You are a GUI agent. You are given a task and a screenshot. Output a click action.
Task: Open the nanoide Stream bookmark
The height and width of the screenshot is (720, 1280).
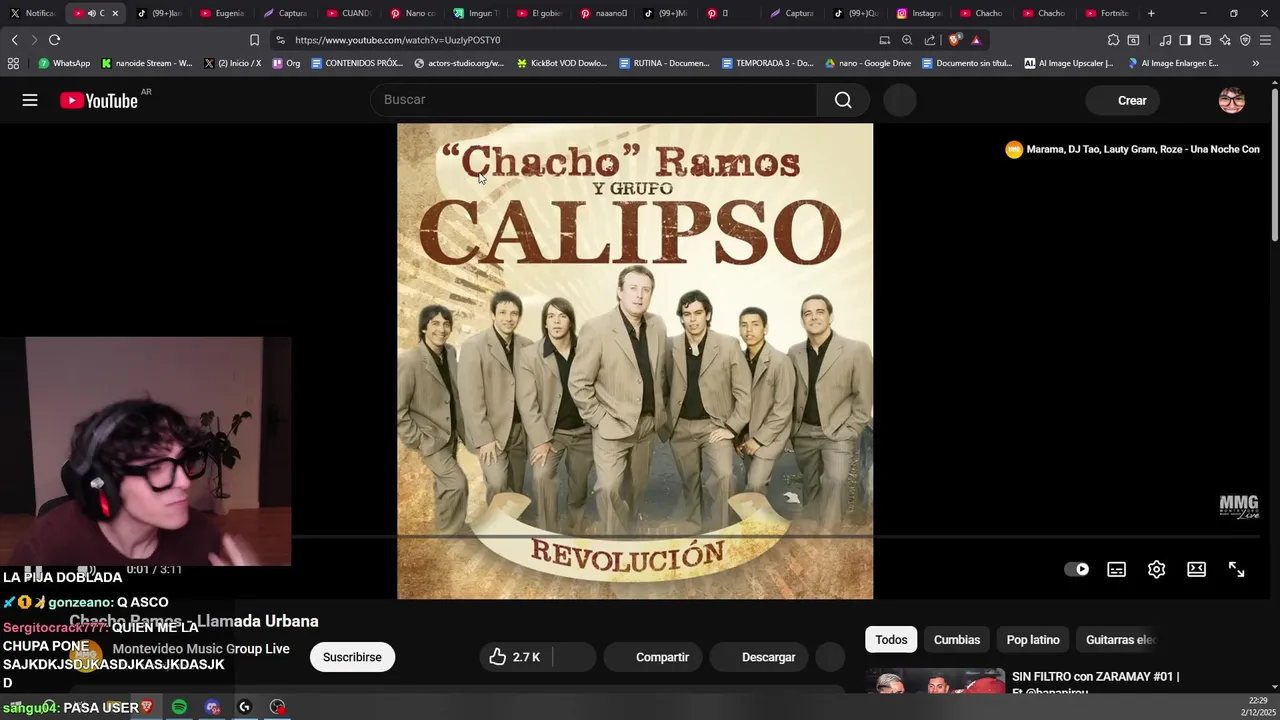(x=146, y=63)
